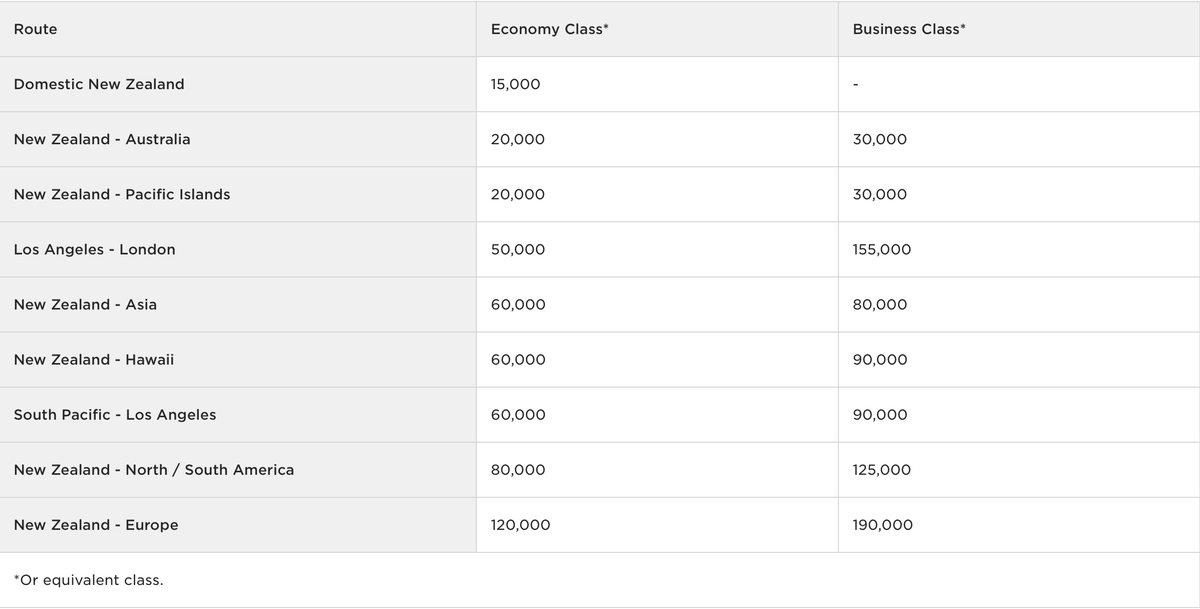Click the 190,000 business class value
The image size is (1200, 609).
tap(883, 524)
